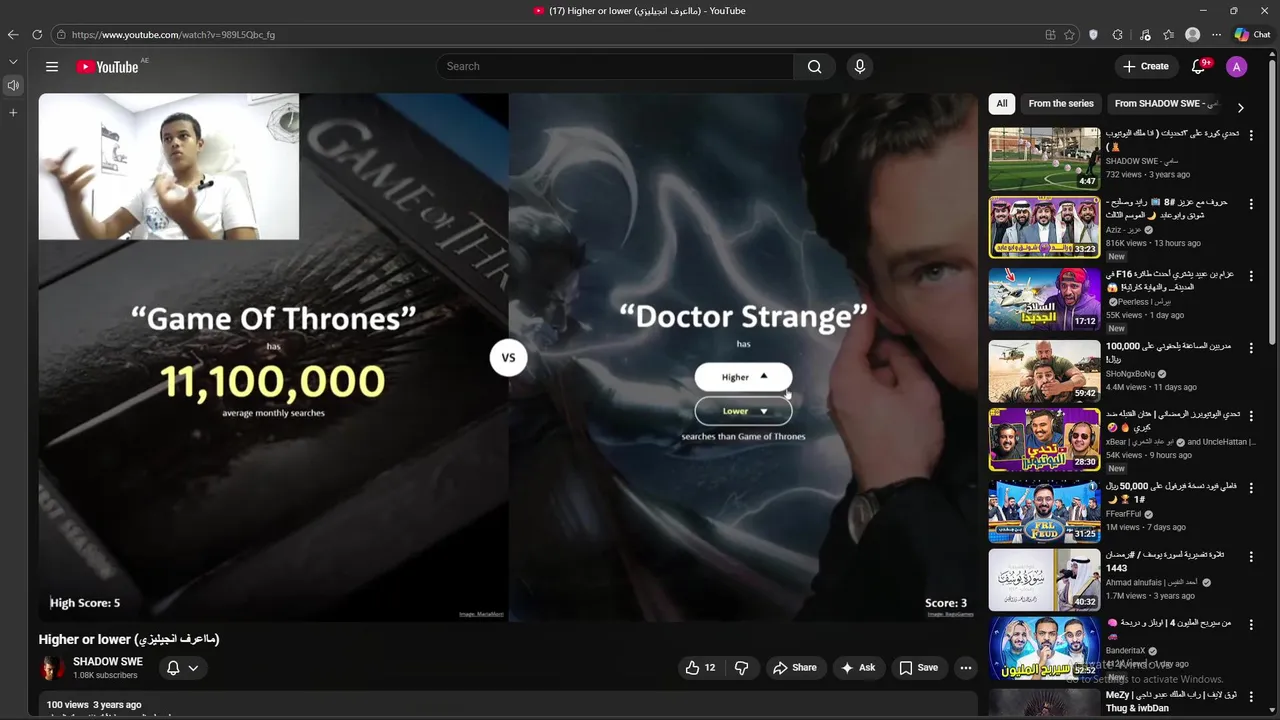
Task: Open options for the FFearFFul video
Action: click(1250, 488)
